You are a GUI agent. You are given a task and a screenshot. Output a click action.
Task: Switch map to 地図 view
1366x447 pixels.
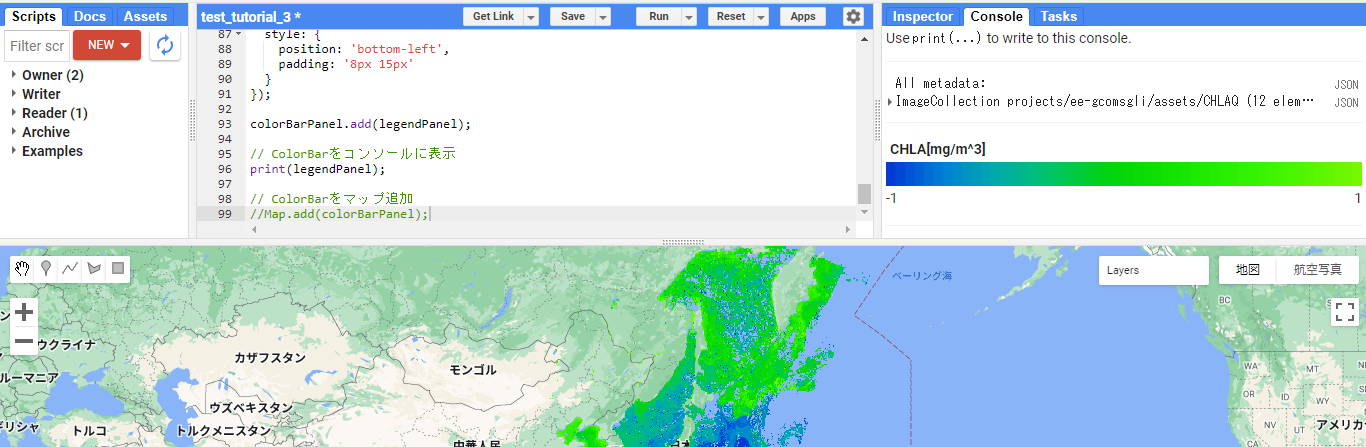coord(1247,270)
